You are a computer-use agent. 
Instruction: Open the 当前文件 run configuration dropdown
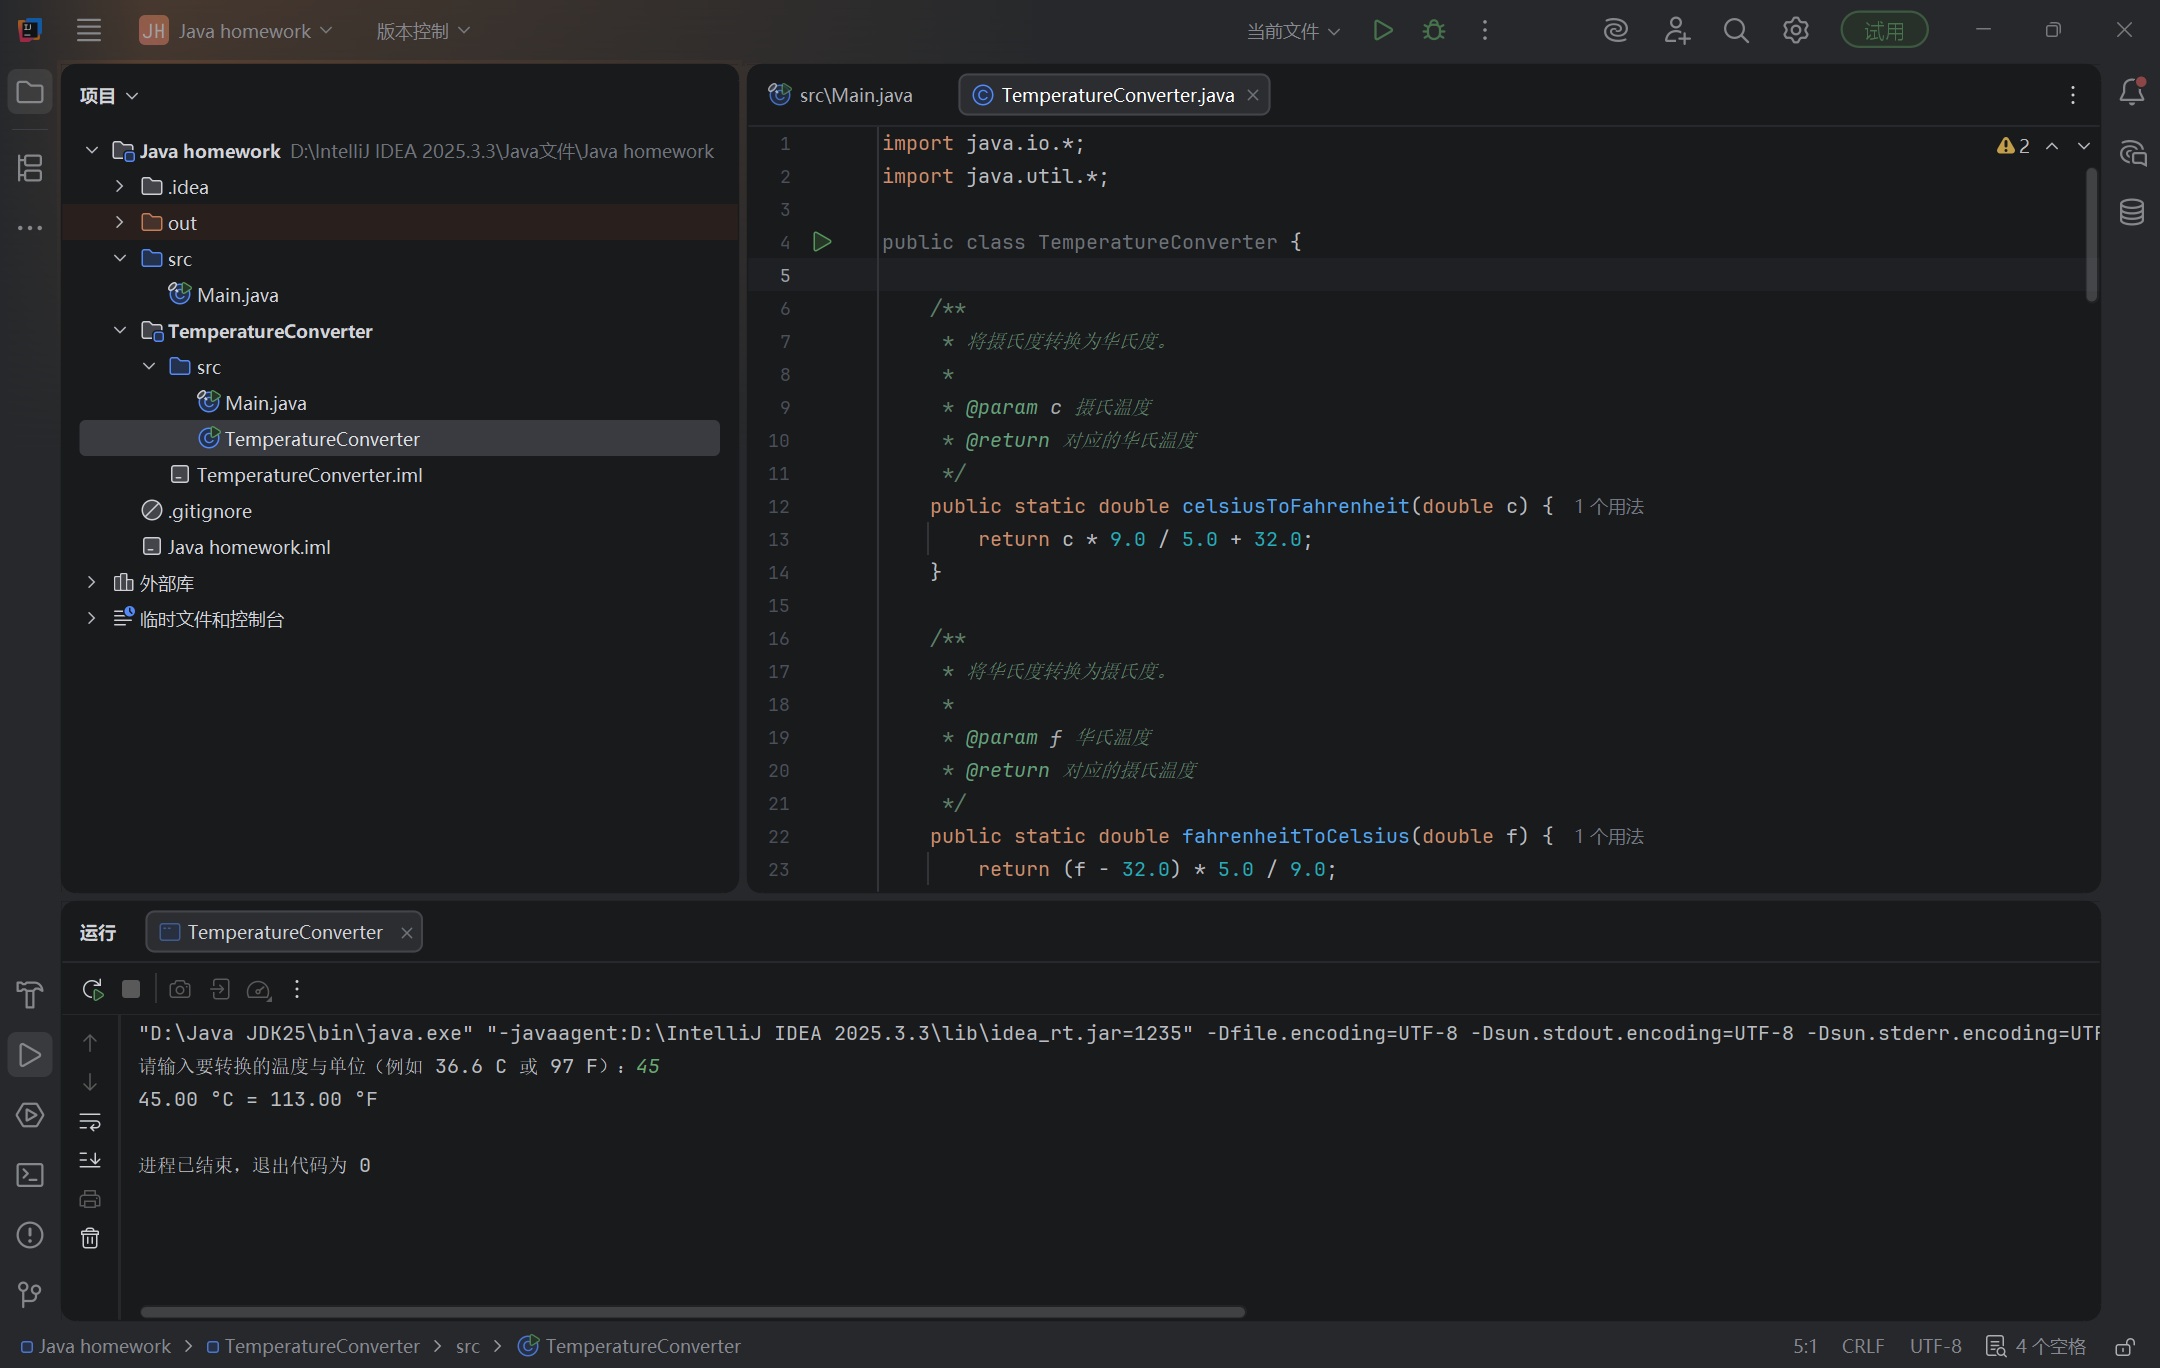click(1292, 31)
